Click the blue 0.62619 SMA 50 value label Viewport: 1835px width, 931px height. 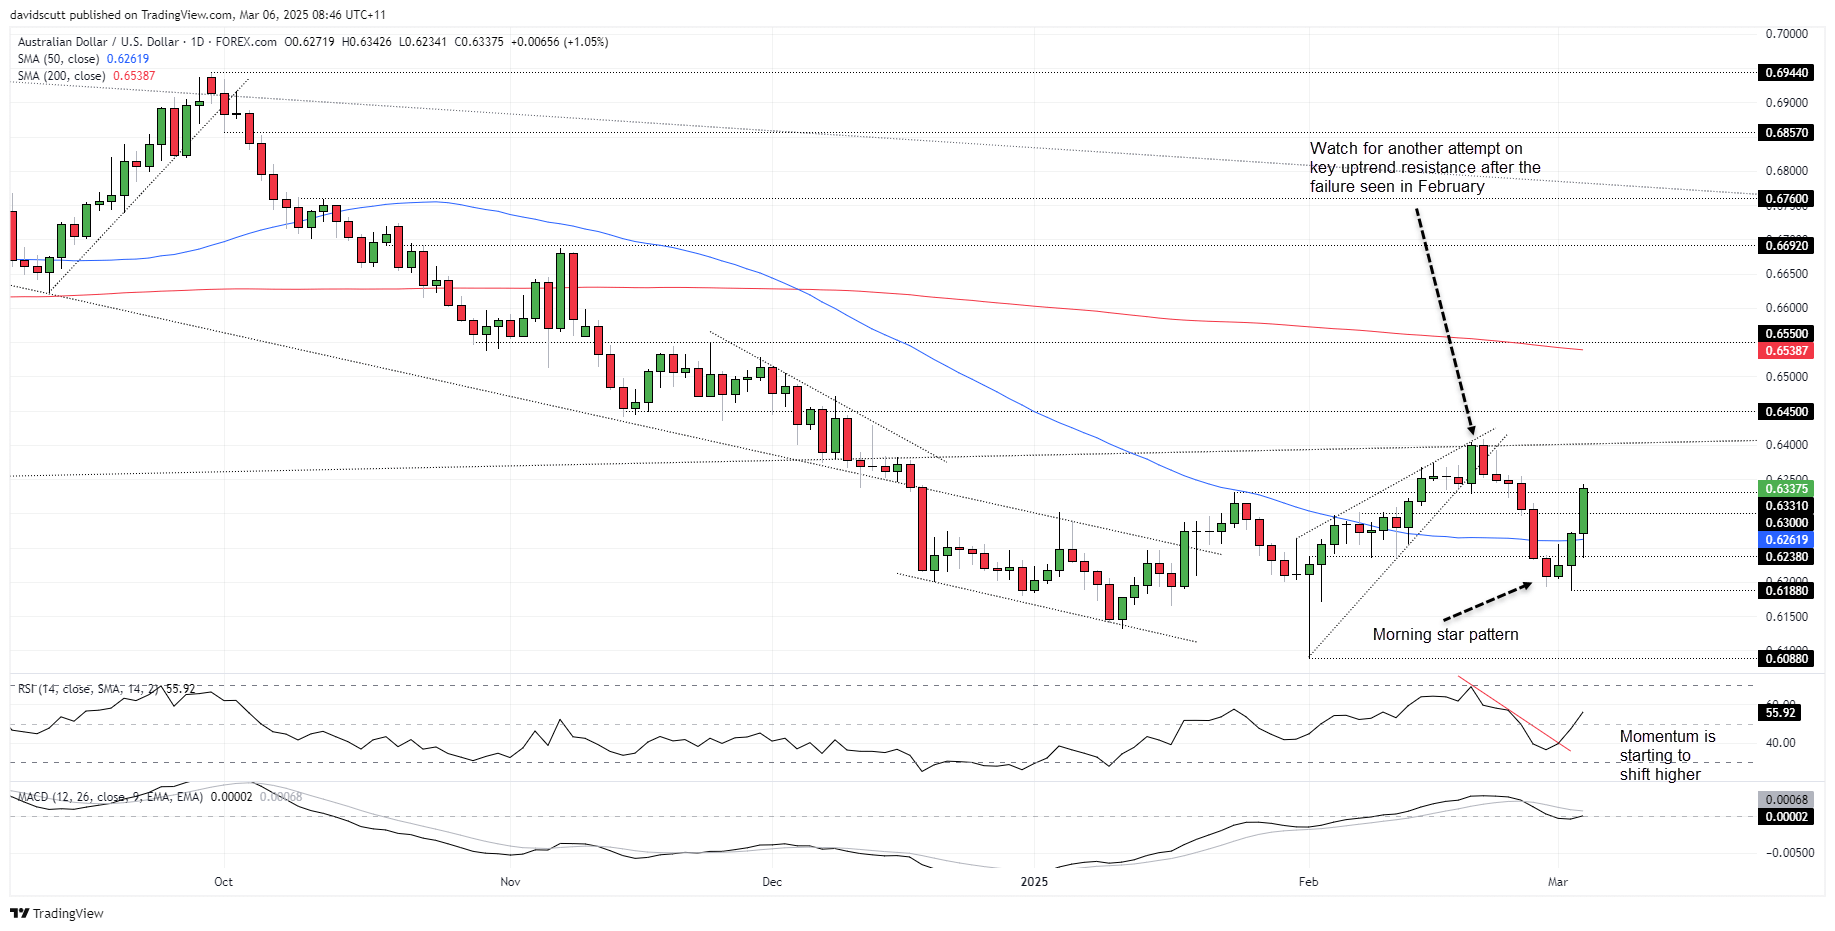click(1786, 540)
